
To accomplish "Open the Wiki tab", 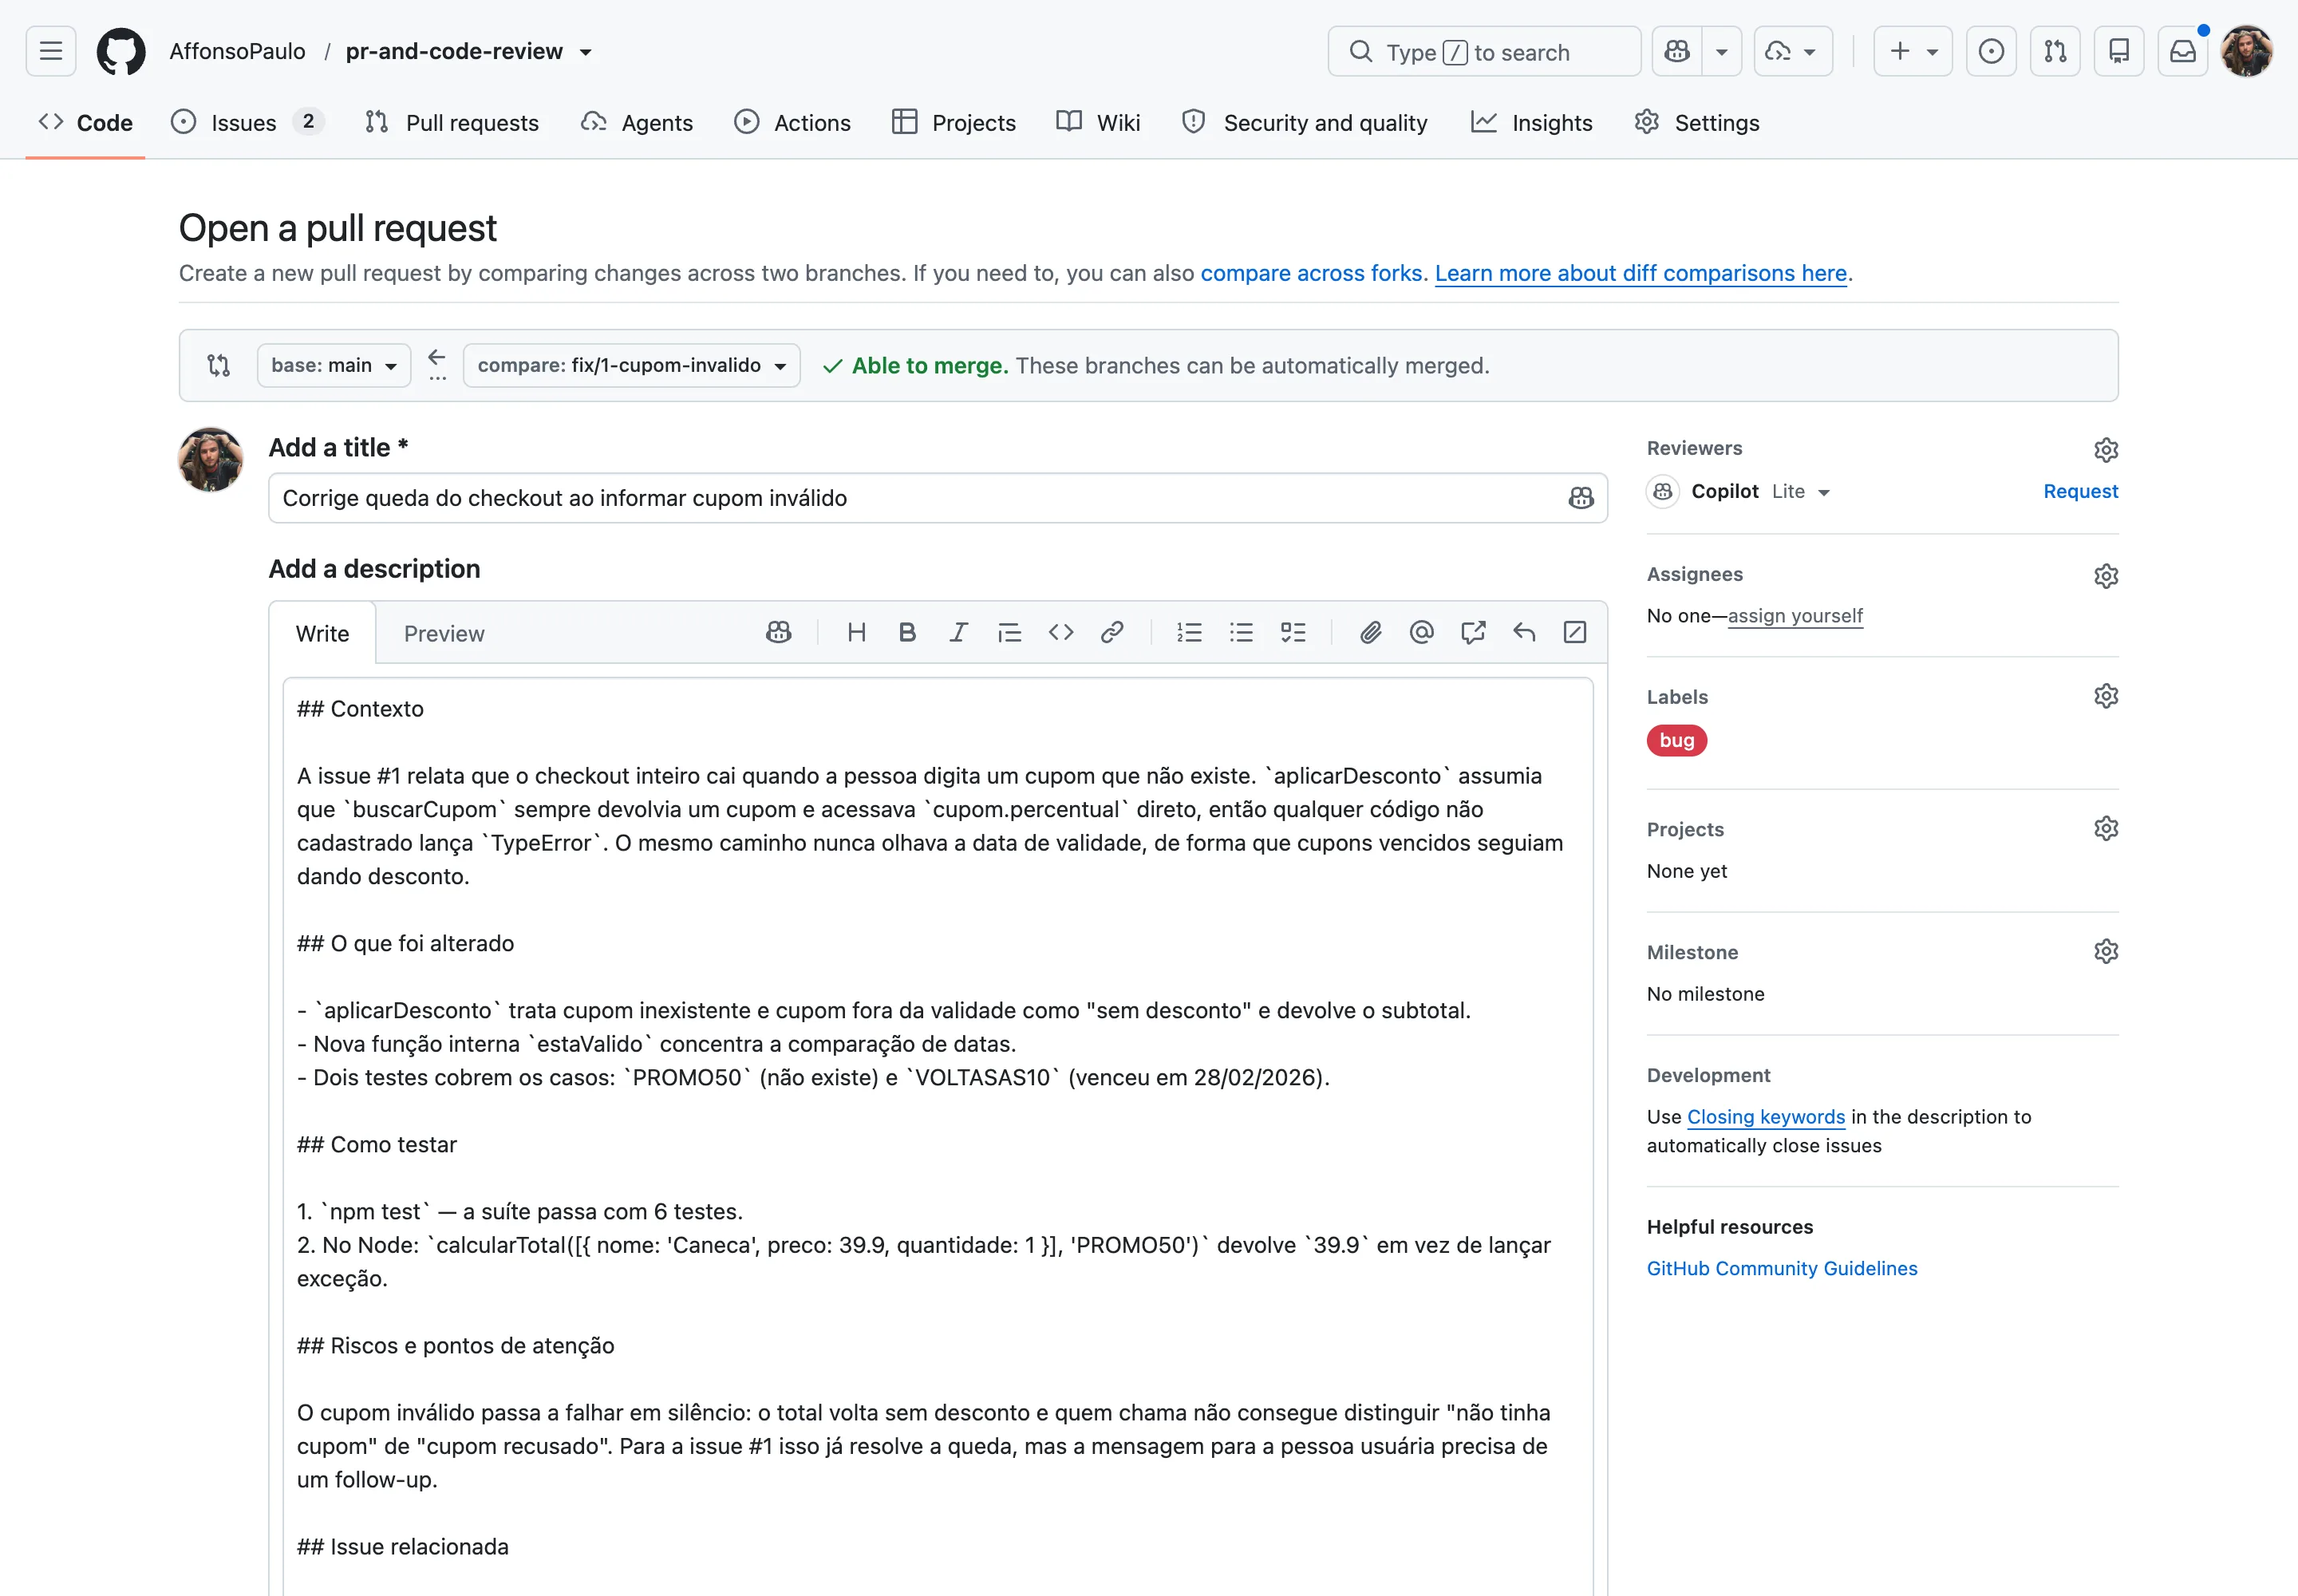I will (1098, 123).
